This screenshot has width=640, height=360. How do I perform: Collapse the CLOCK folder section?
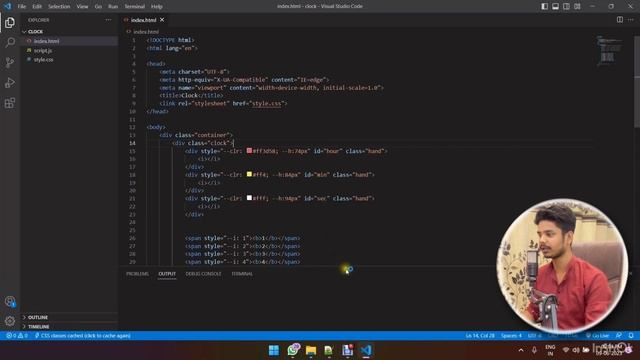tap(69, 31)
